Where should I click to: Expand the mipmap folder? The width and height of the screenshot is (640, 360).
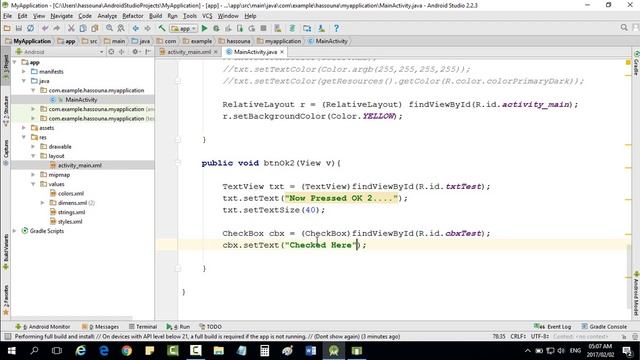(x=33, y=175)
